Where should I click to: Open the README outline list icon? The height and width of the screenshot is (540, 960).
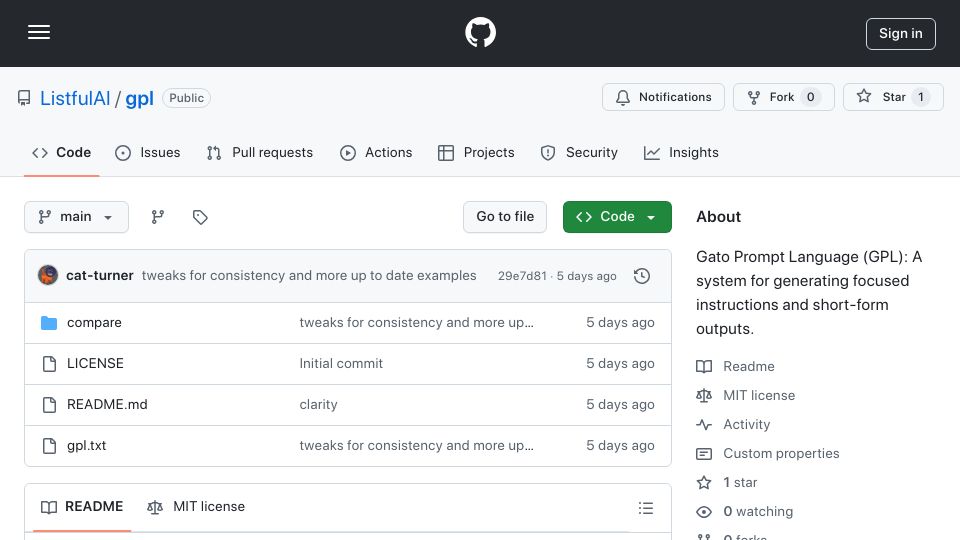(646, 508)
